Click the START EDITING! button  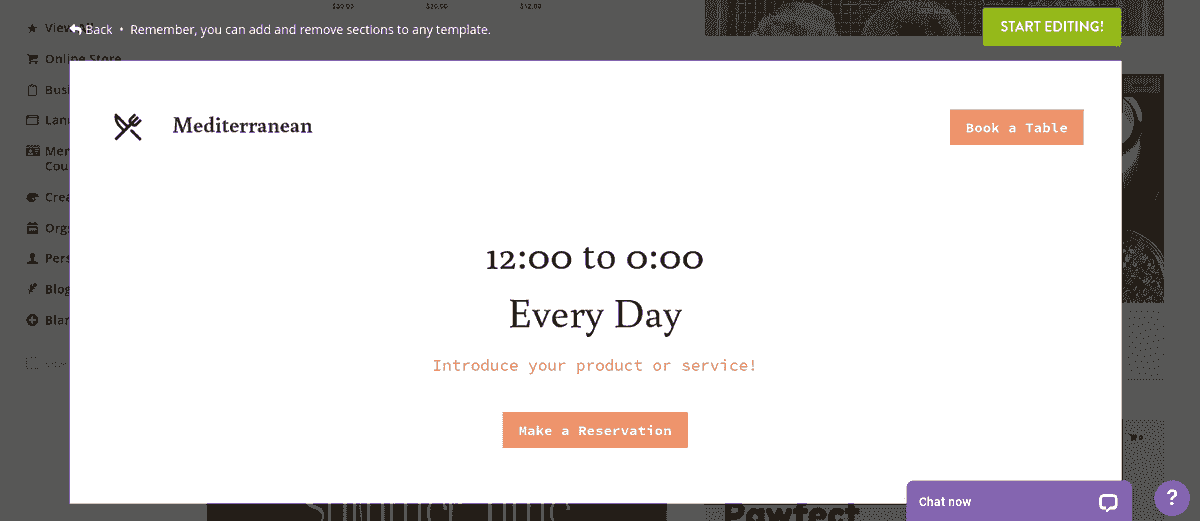tap(1052, 27)
